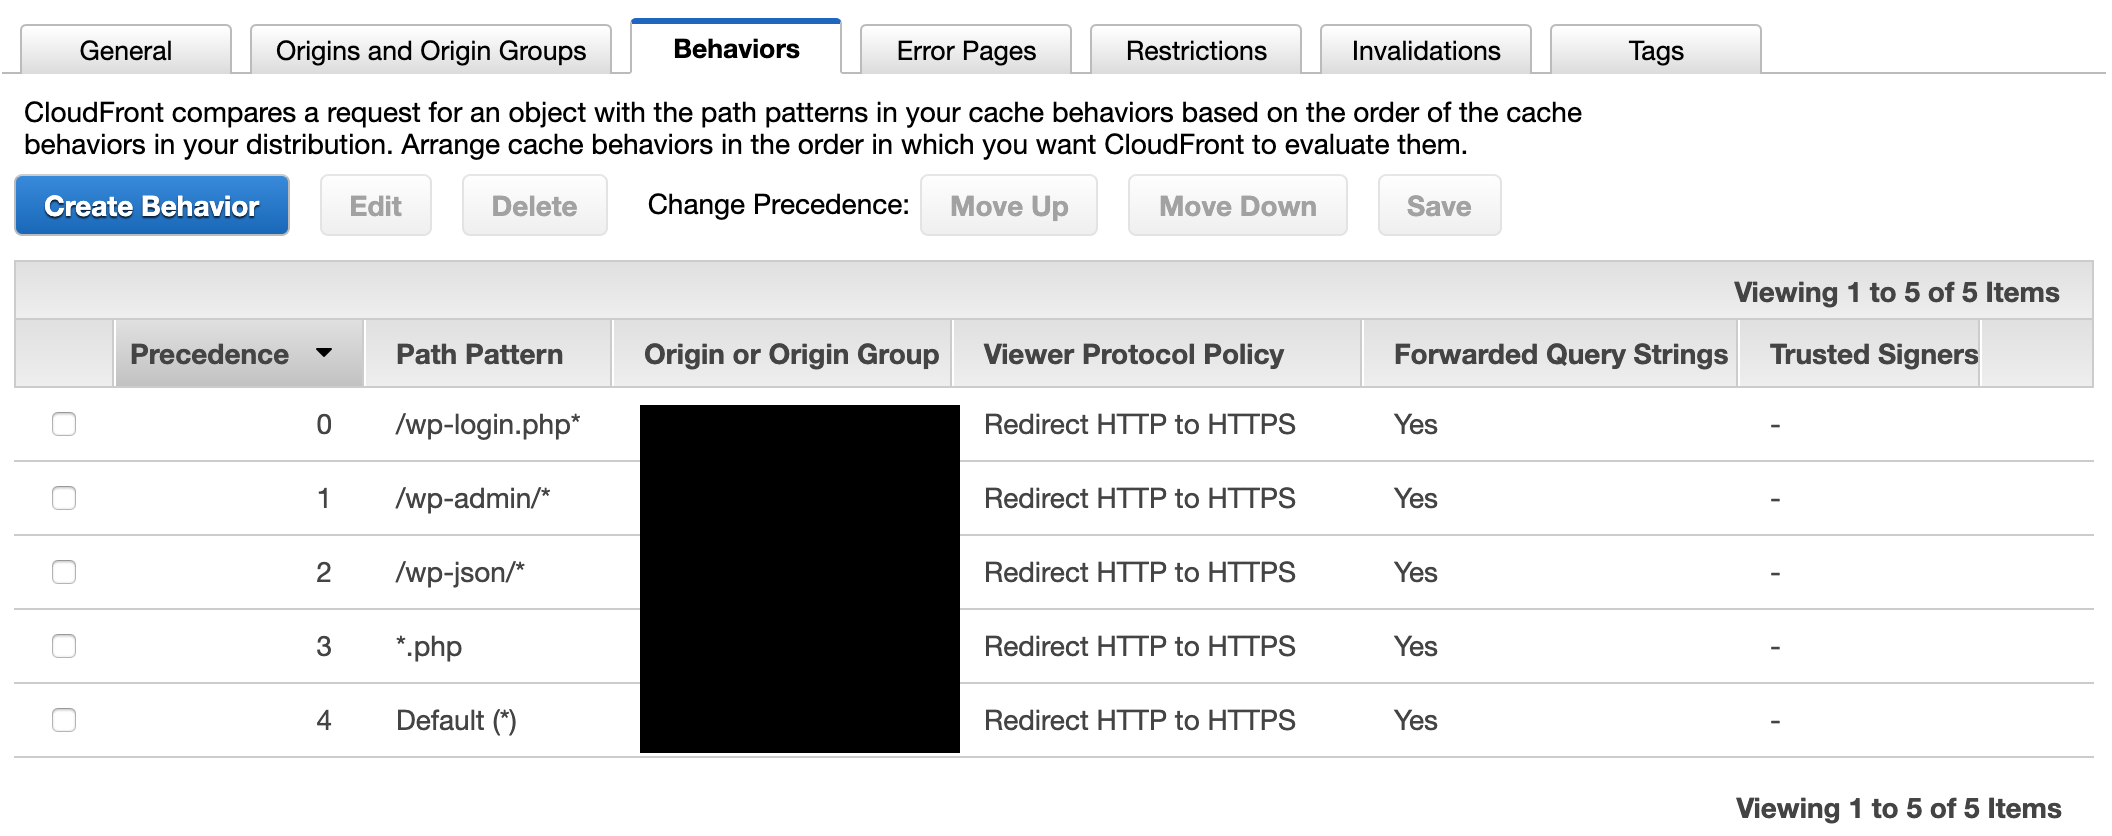
Task: Click Move Up to raise precedence
Action: tap(1009, 206)
